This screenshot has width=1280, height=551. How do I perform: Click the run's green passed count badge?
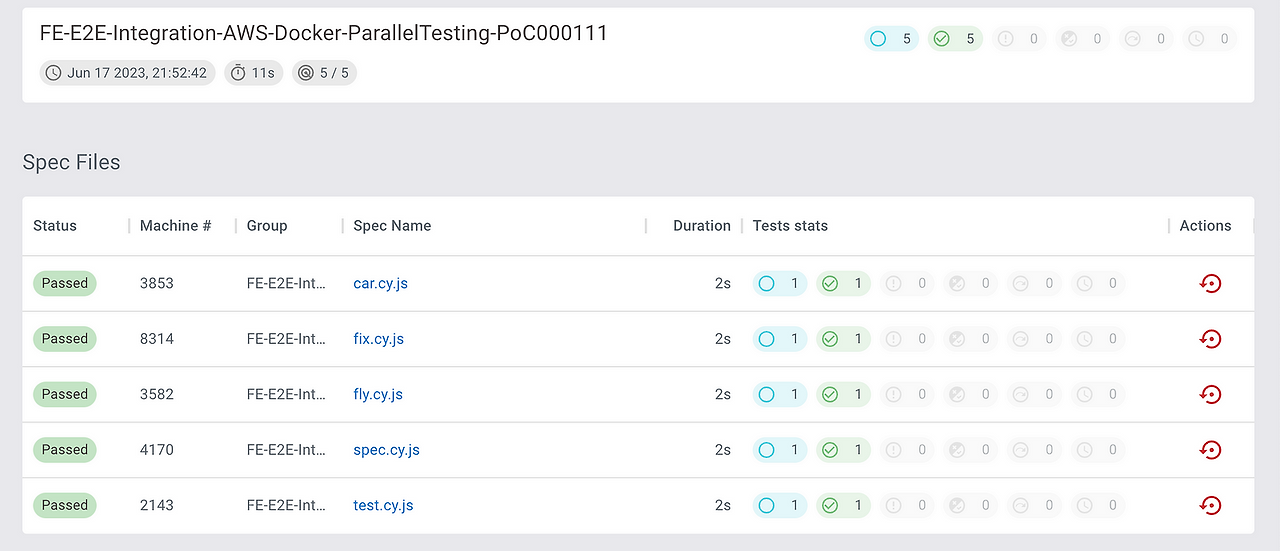(955, 39)
